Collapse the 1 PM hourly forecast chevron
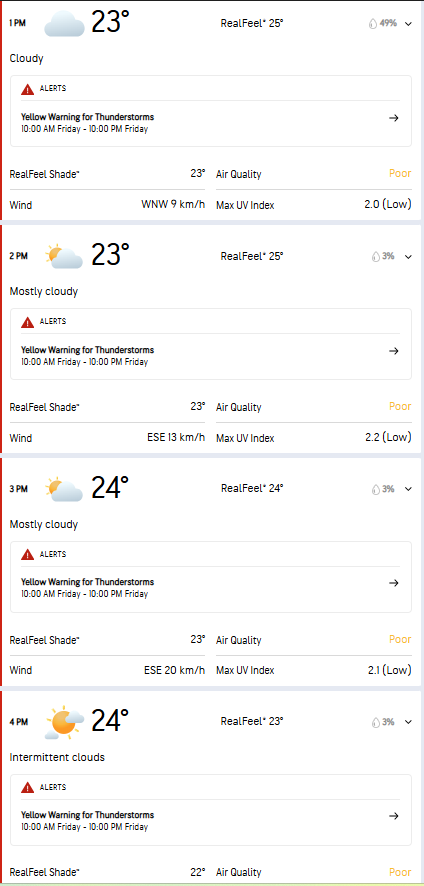Screen dimensions: 424x886 [409, 24]
